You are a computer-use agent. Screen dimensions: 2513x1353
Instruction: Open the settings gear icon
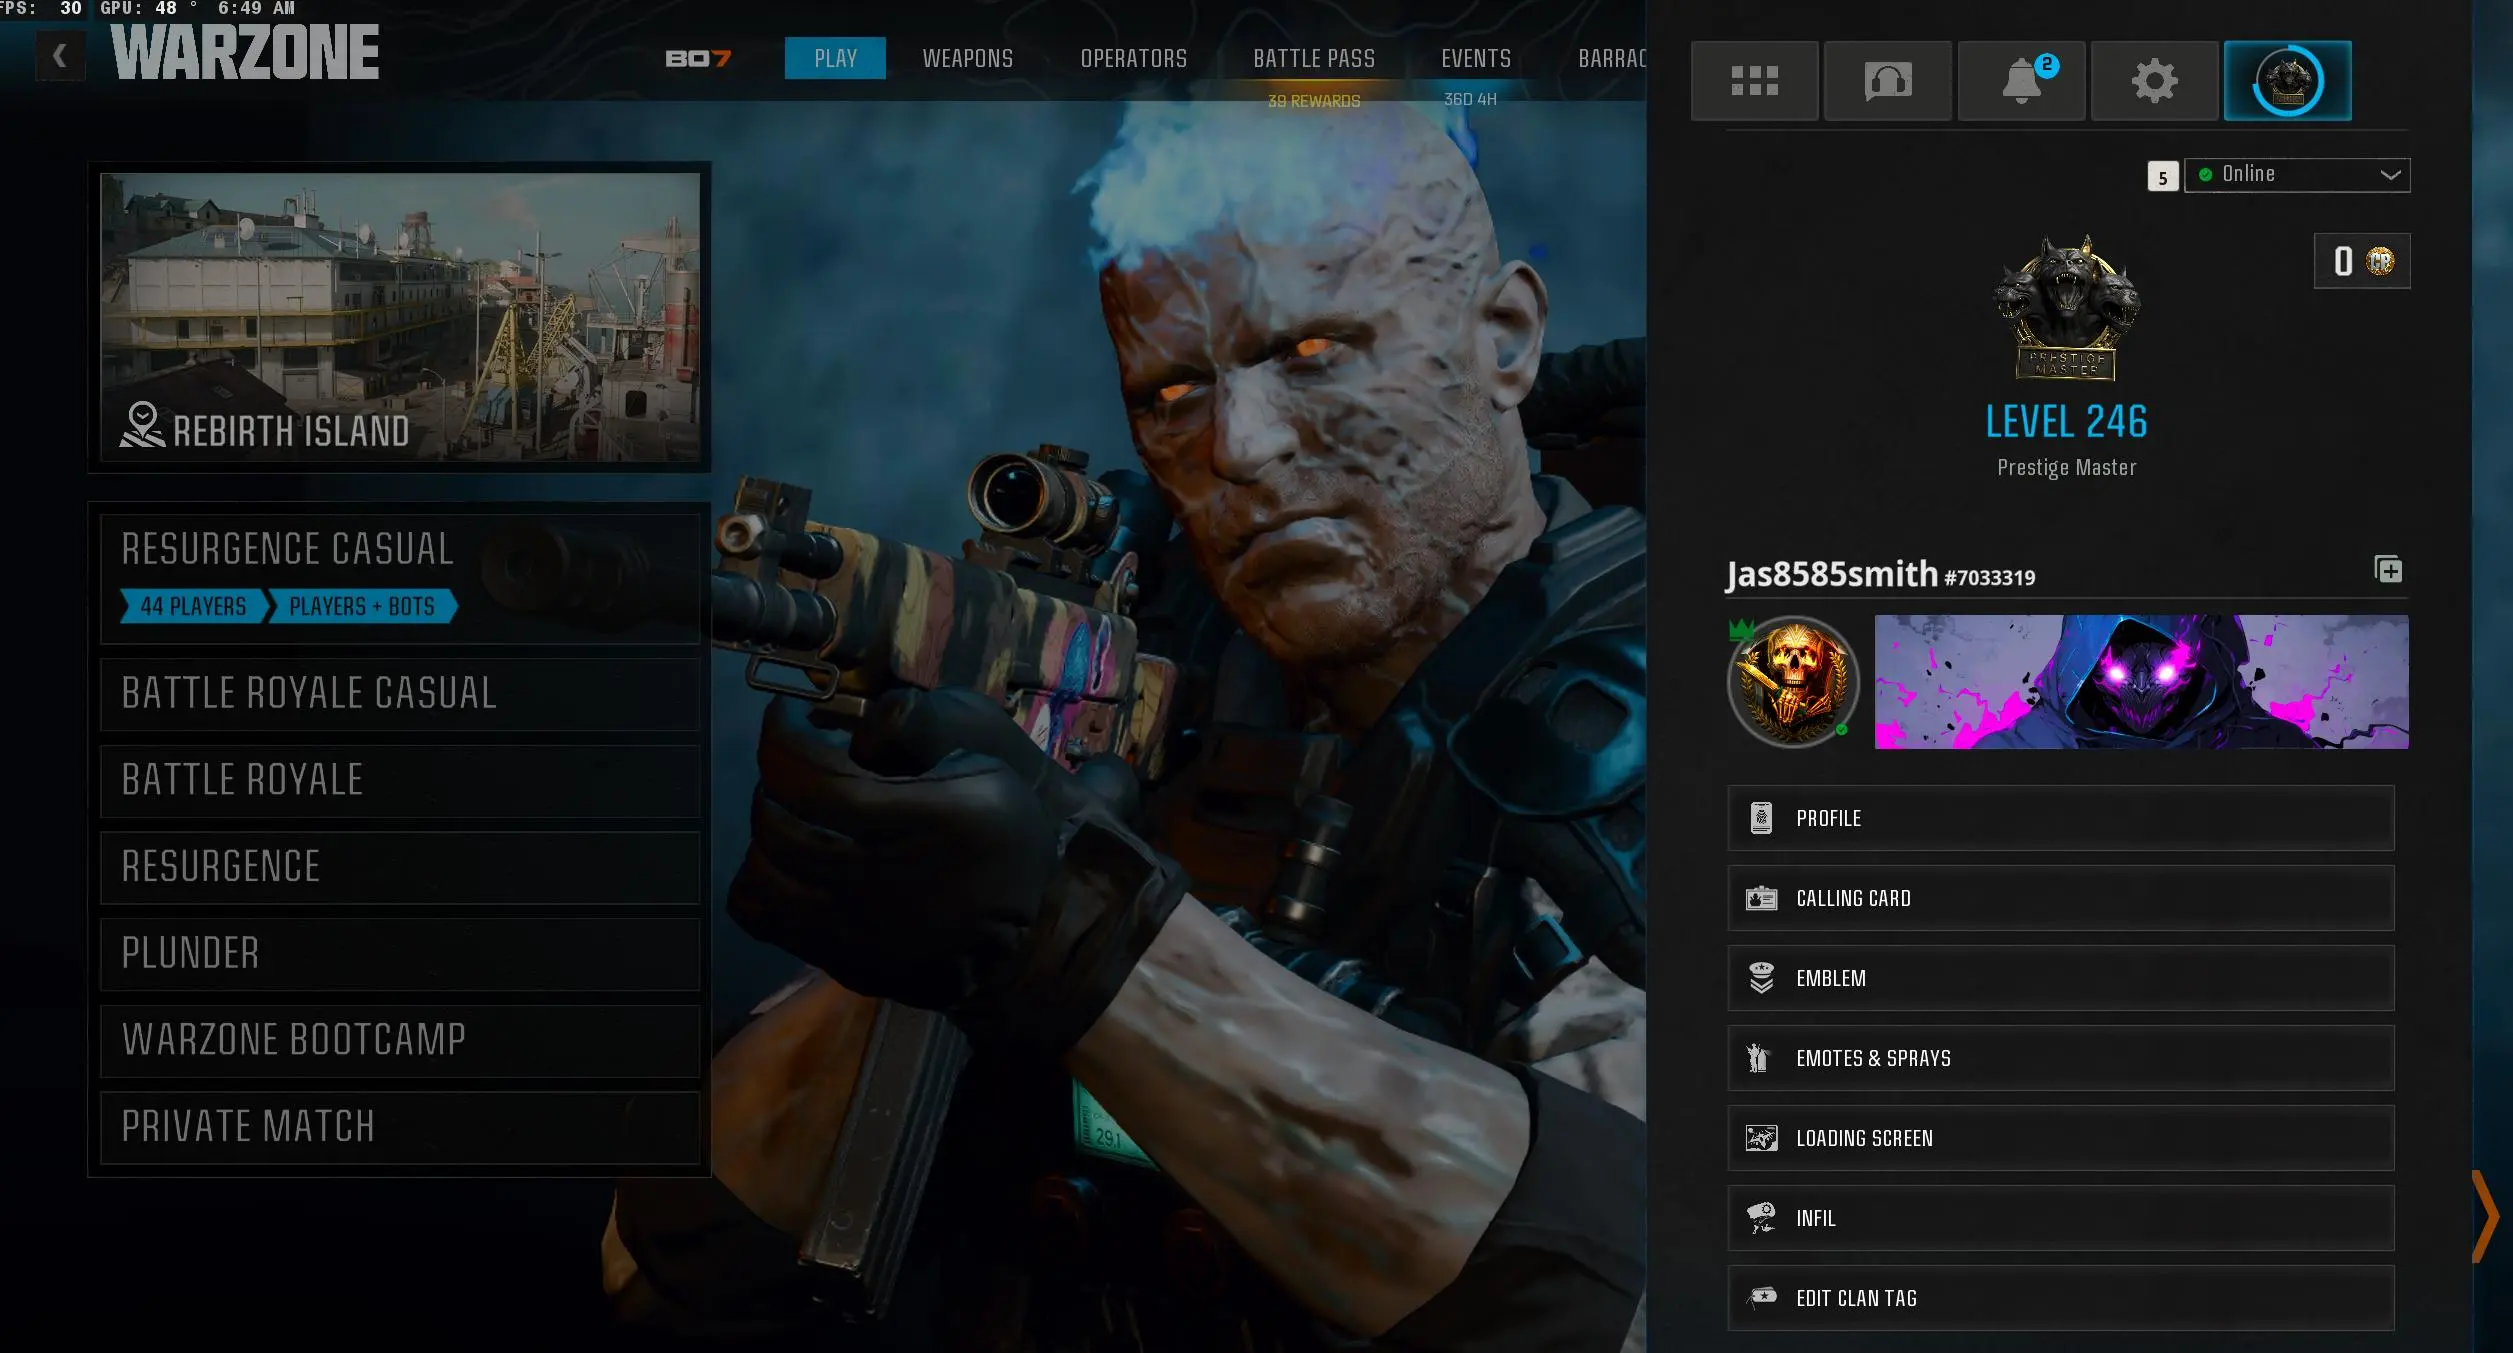click(x=2154, y=81)
